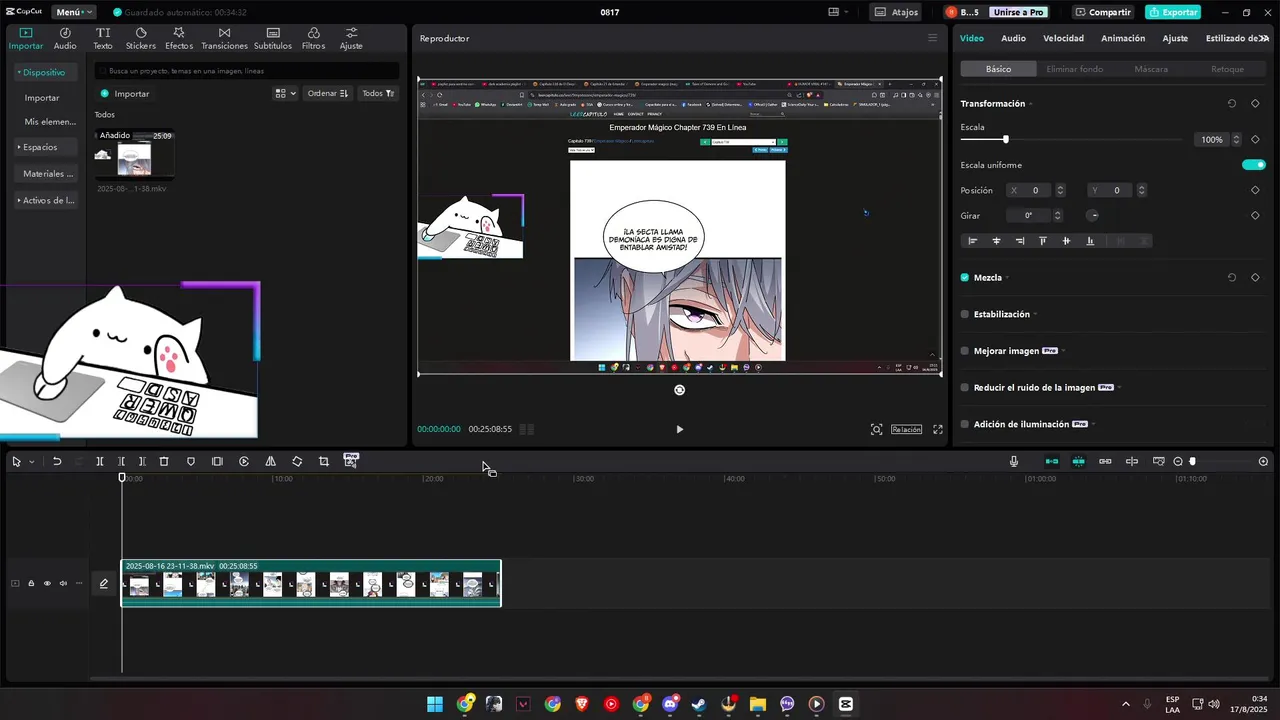Screen dimensions: 1280x720
Task: Toggle main track magnet snapping
Action: pos(1052,461)
